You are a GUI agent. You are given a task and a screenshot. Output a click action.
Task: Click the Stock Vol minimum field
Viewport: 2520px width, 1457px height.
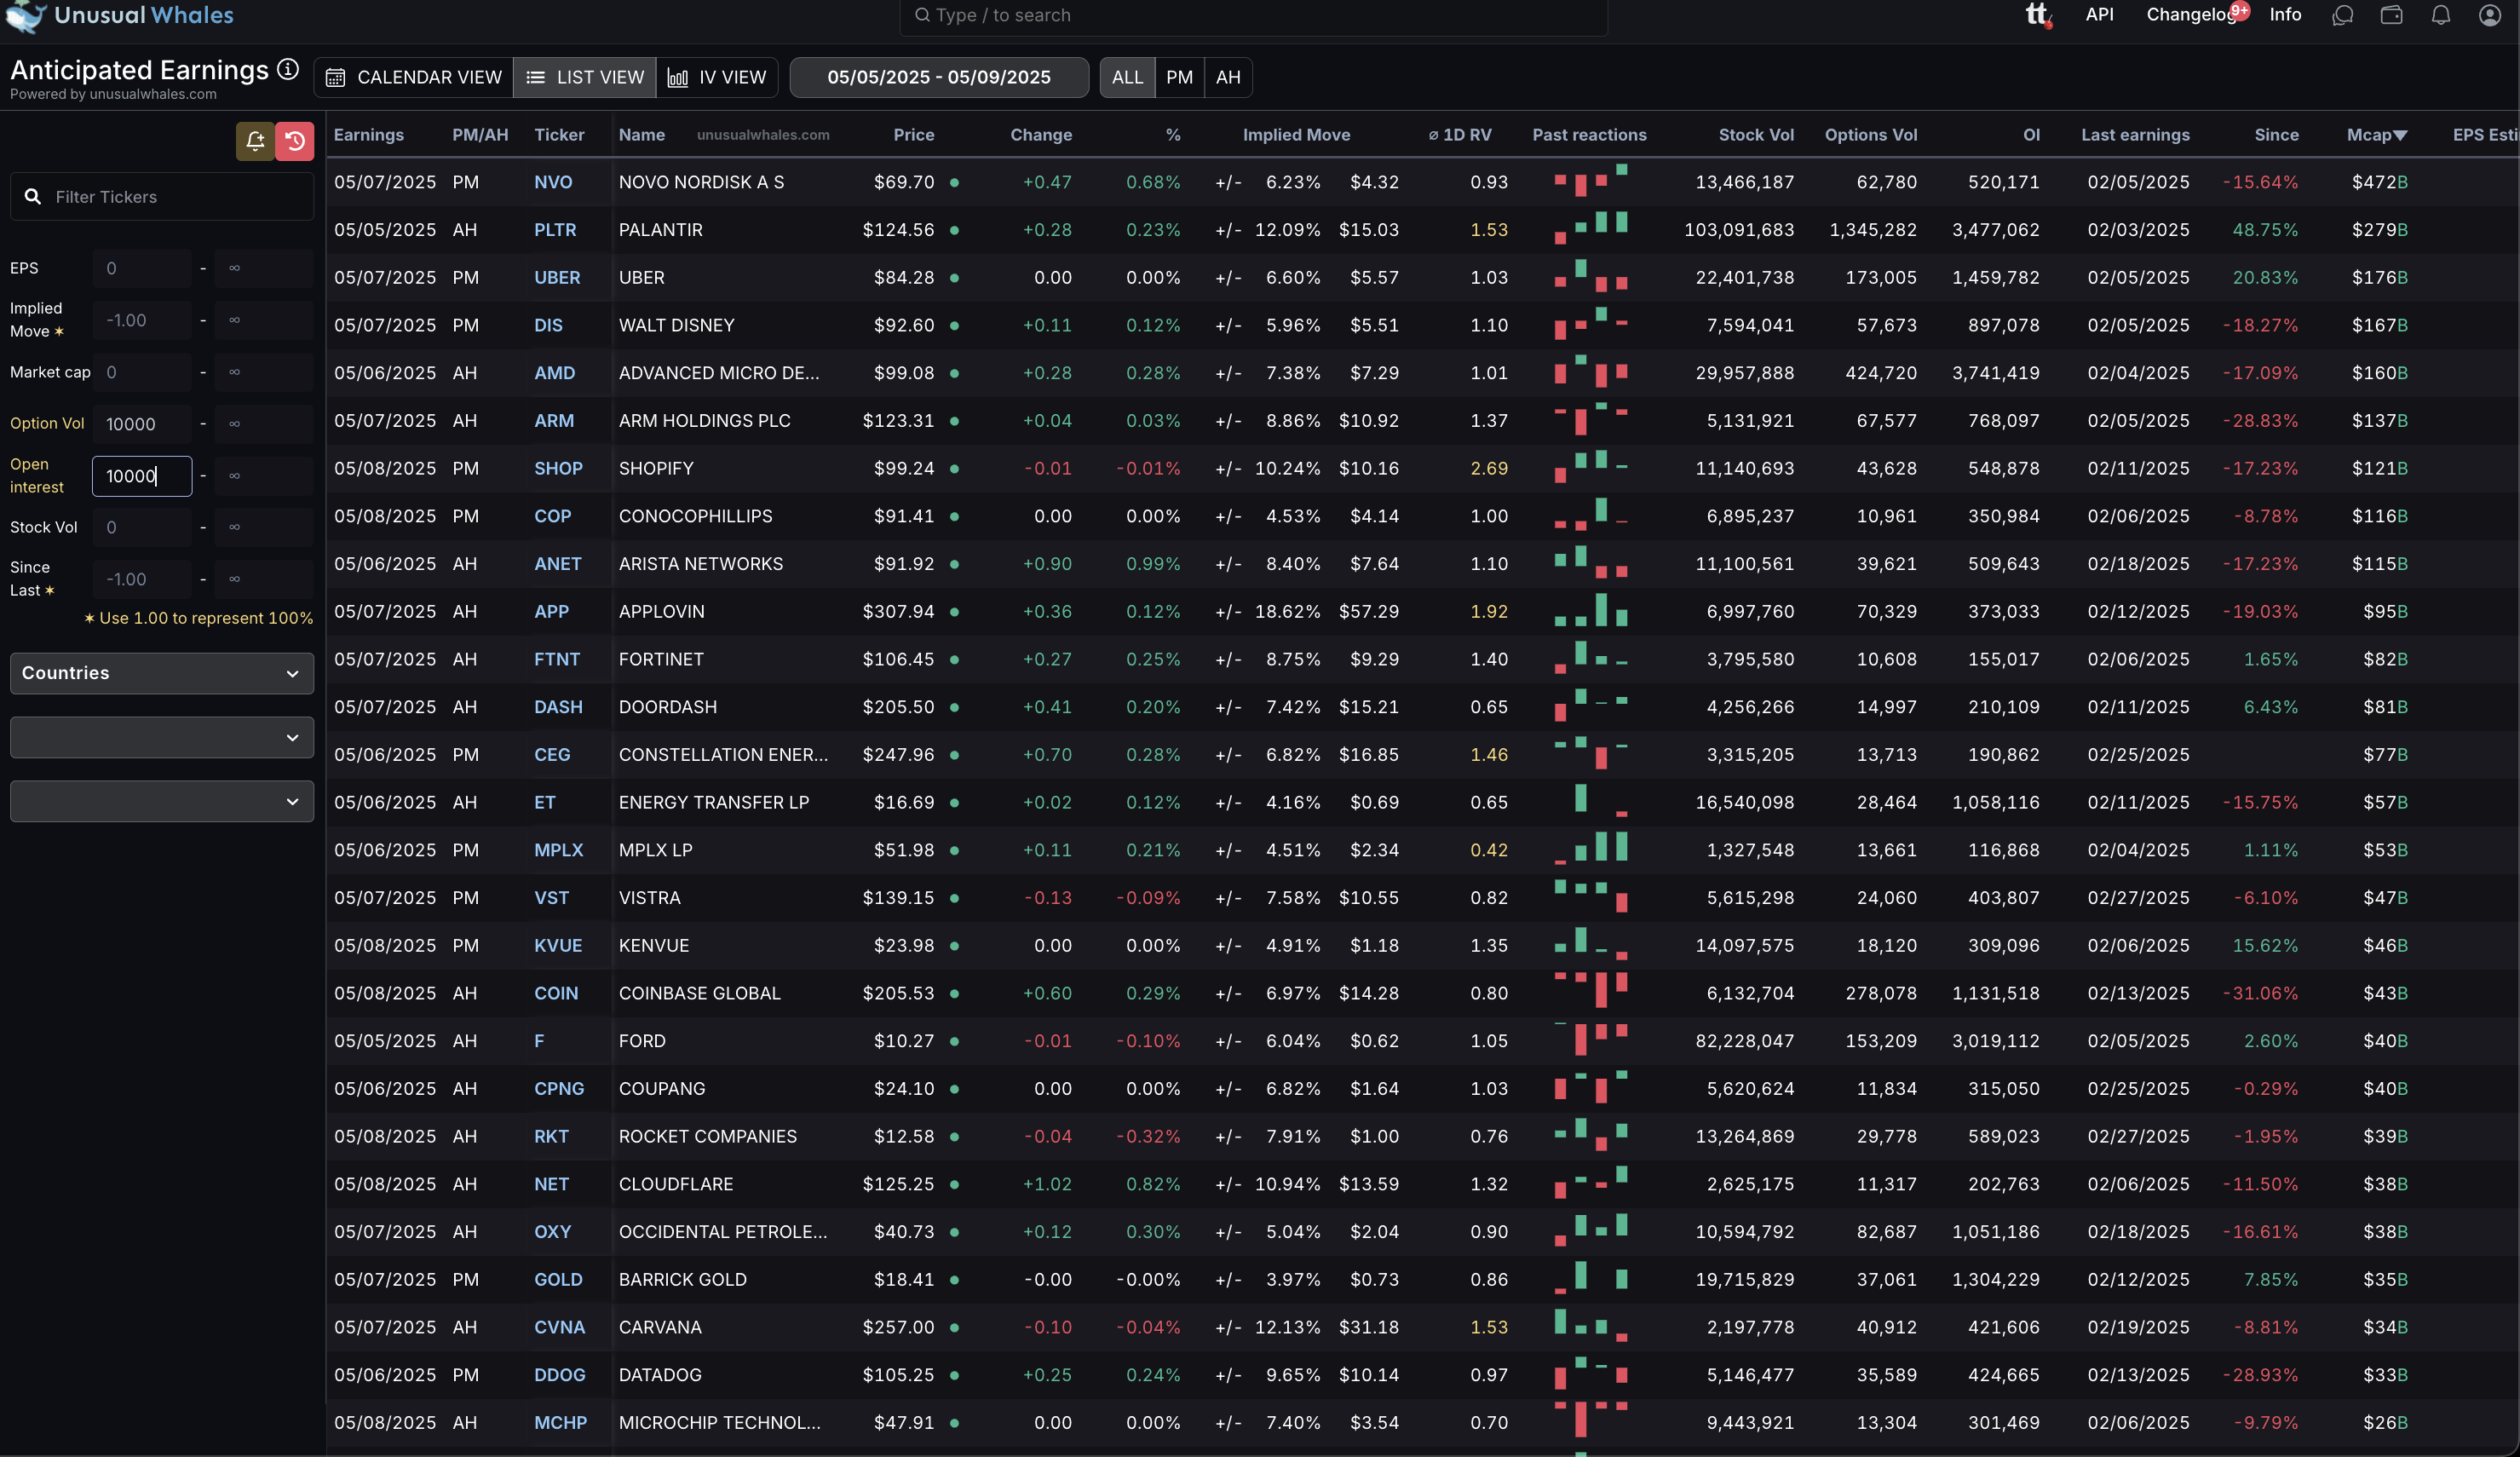tap(142, 527)
